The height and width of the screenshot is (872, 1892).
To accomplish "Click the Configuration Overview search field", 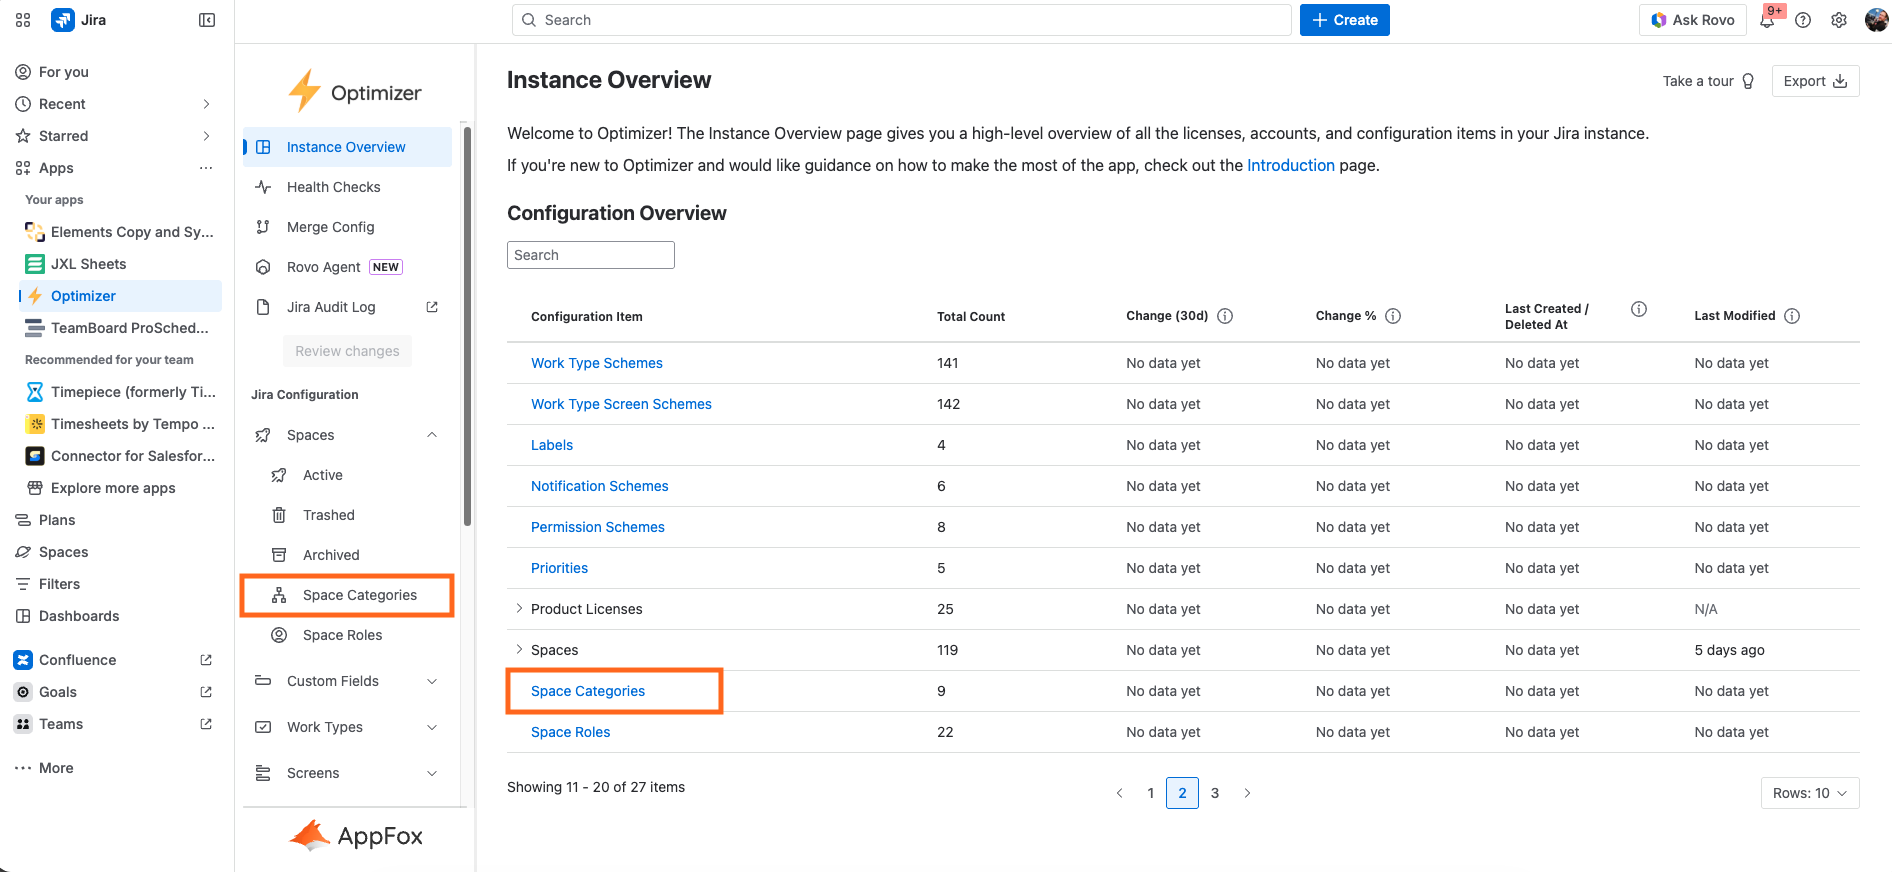I will [590, 255].
